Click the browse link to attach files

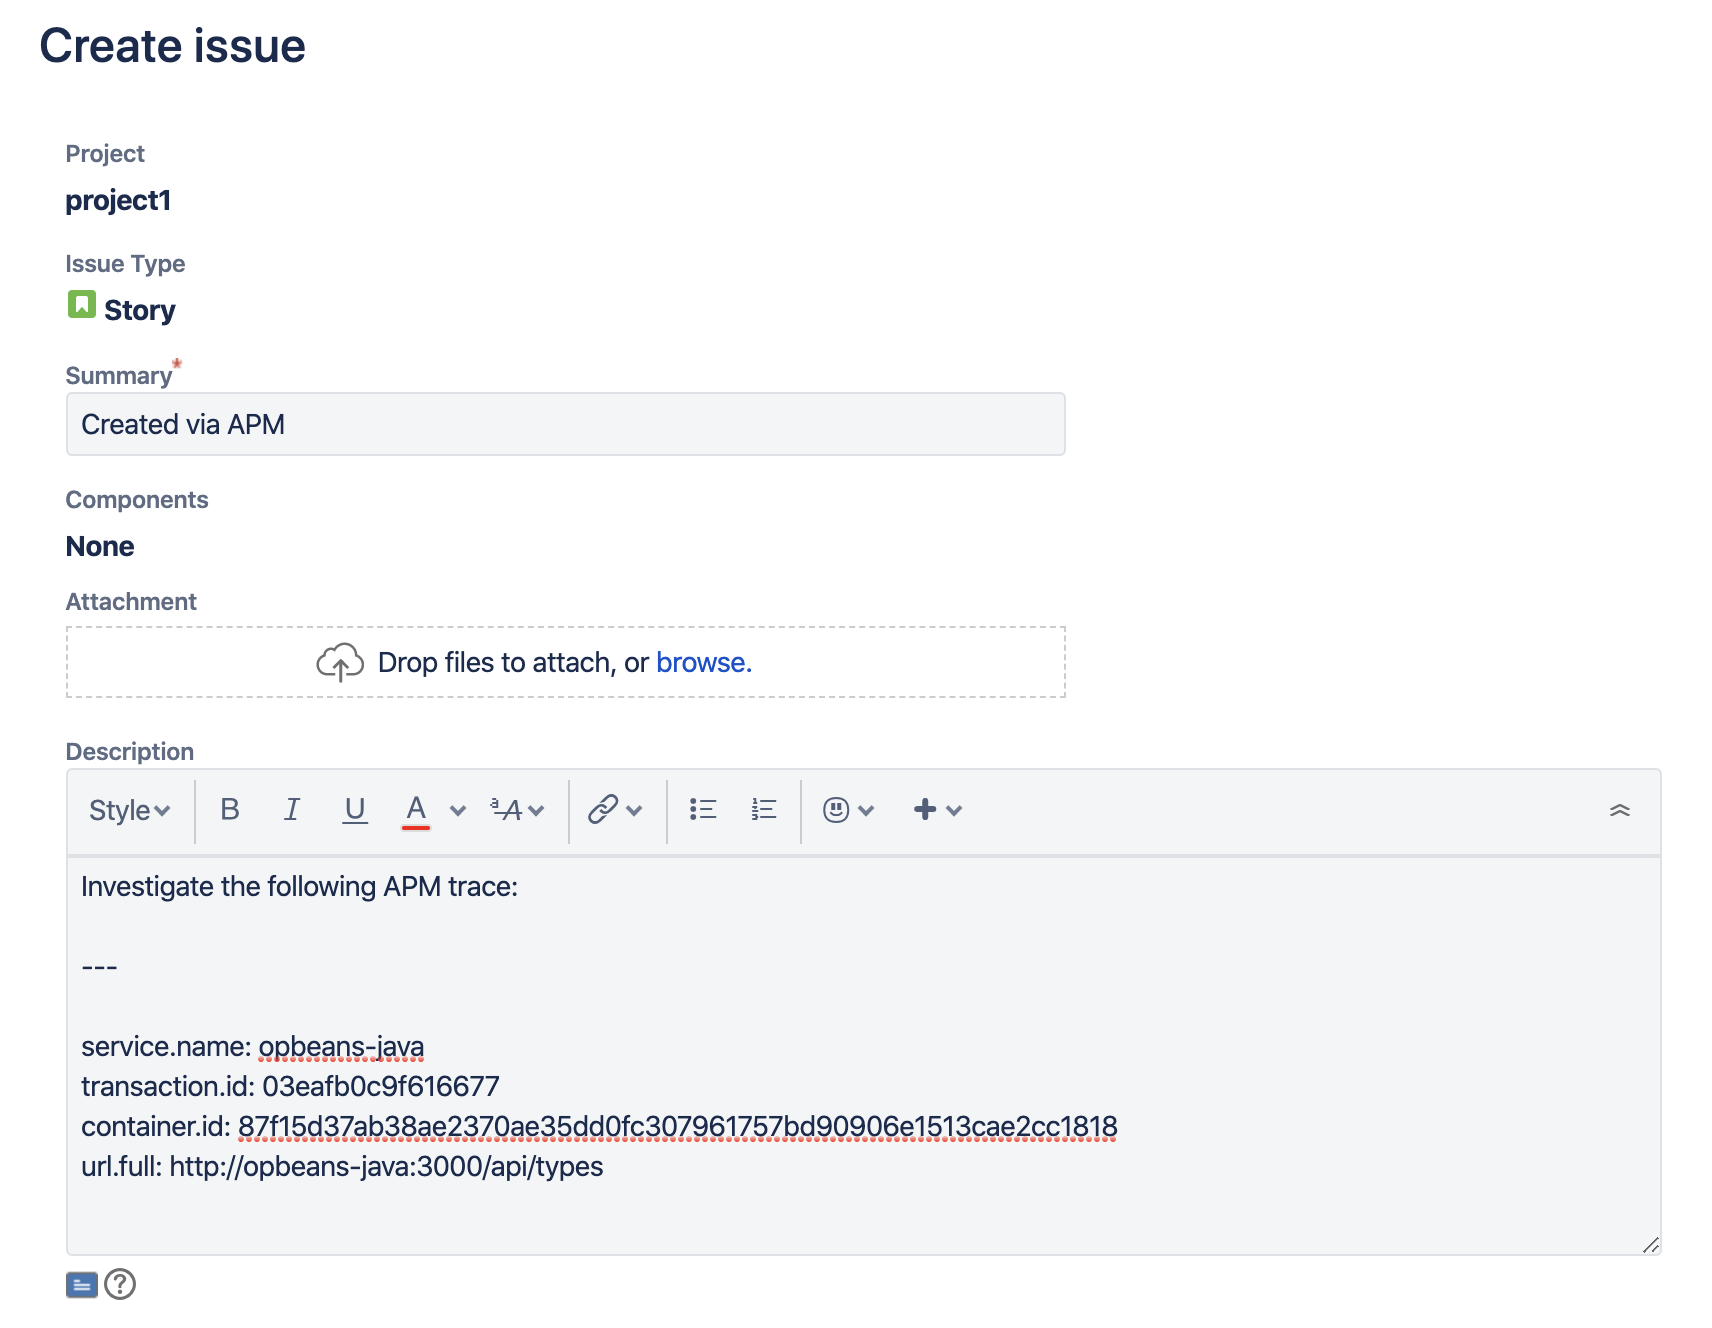[x=703, y=662]
